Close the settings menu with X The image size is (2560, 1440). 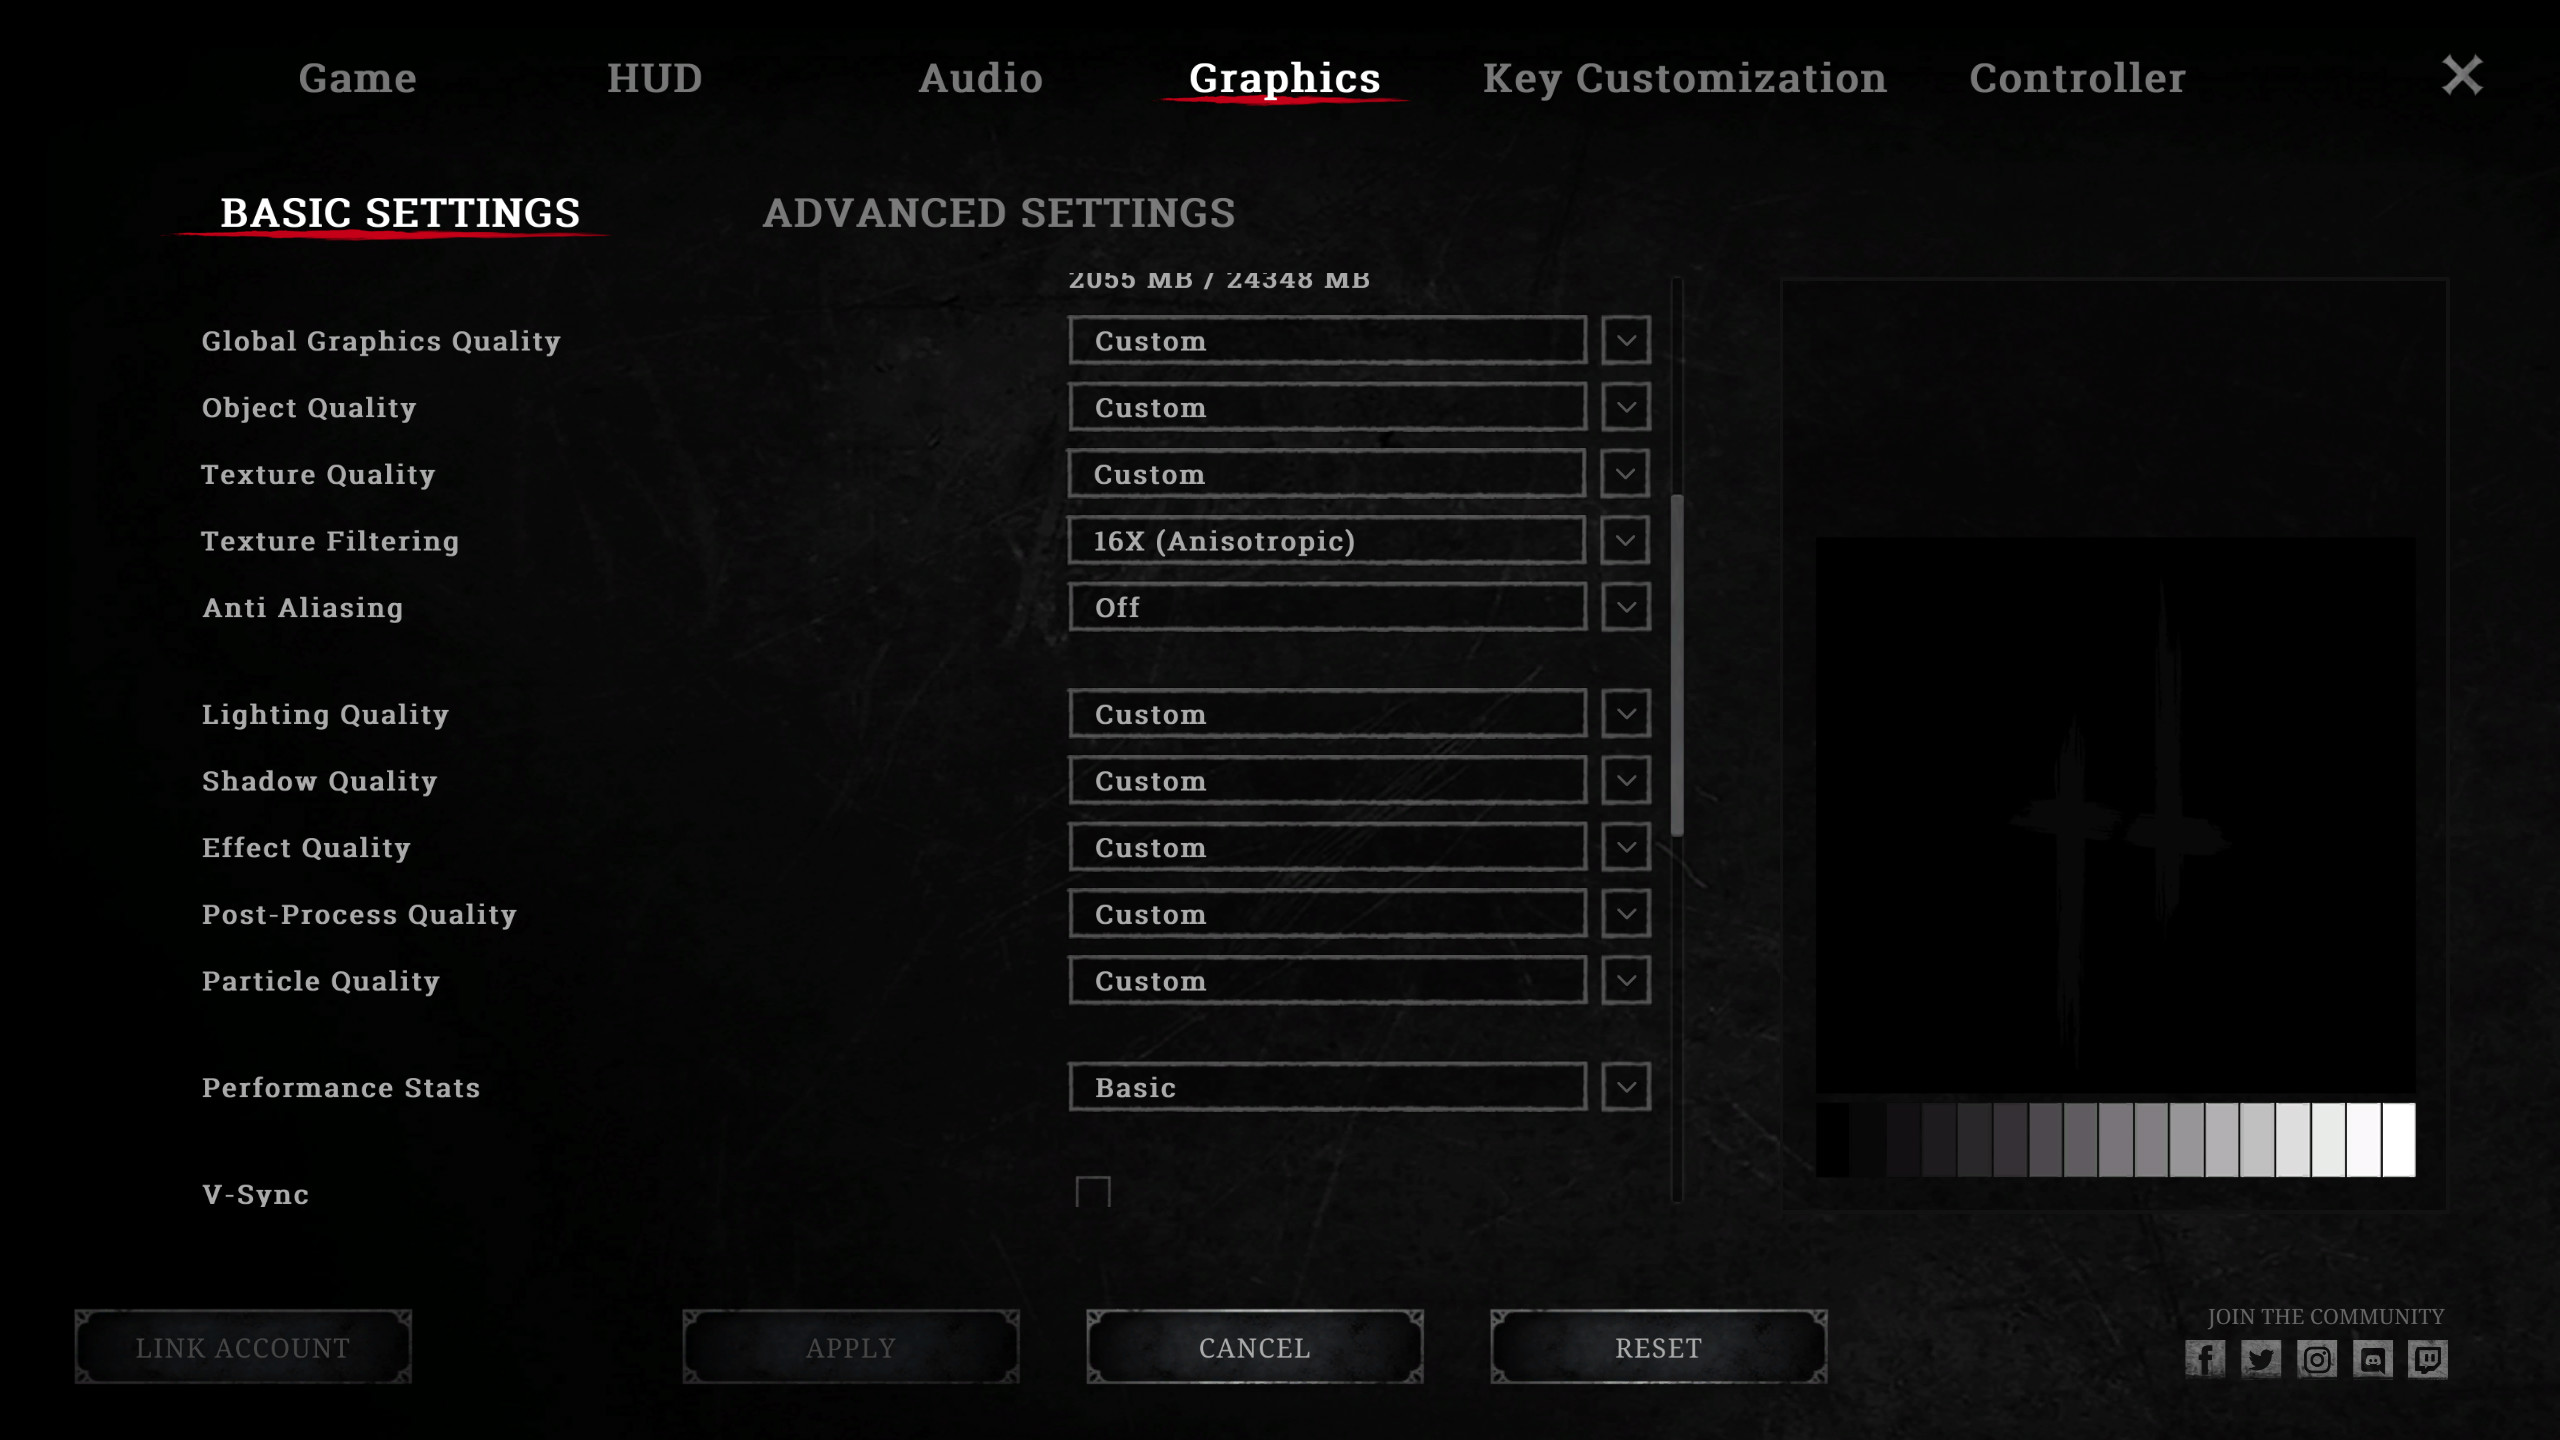(x=2461, y=76)
